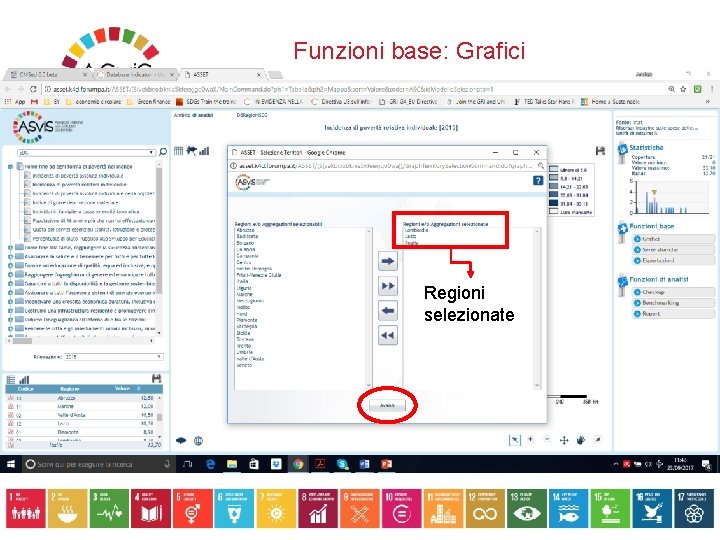Open 'SDGs Train the trainer' bookmark
The width and height of the screenshot is (720, 540).
click(x=206, y=101)
